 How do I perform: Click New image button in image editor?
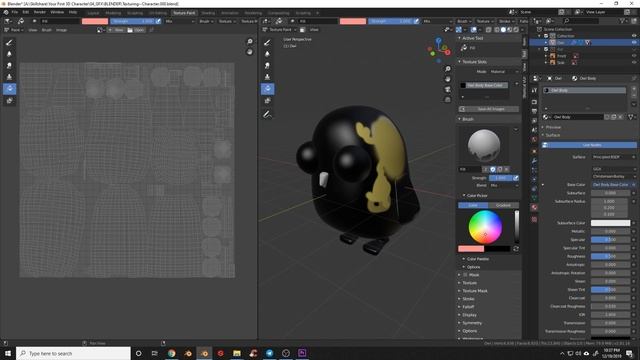click(x=116, y=30)
